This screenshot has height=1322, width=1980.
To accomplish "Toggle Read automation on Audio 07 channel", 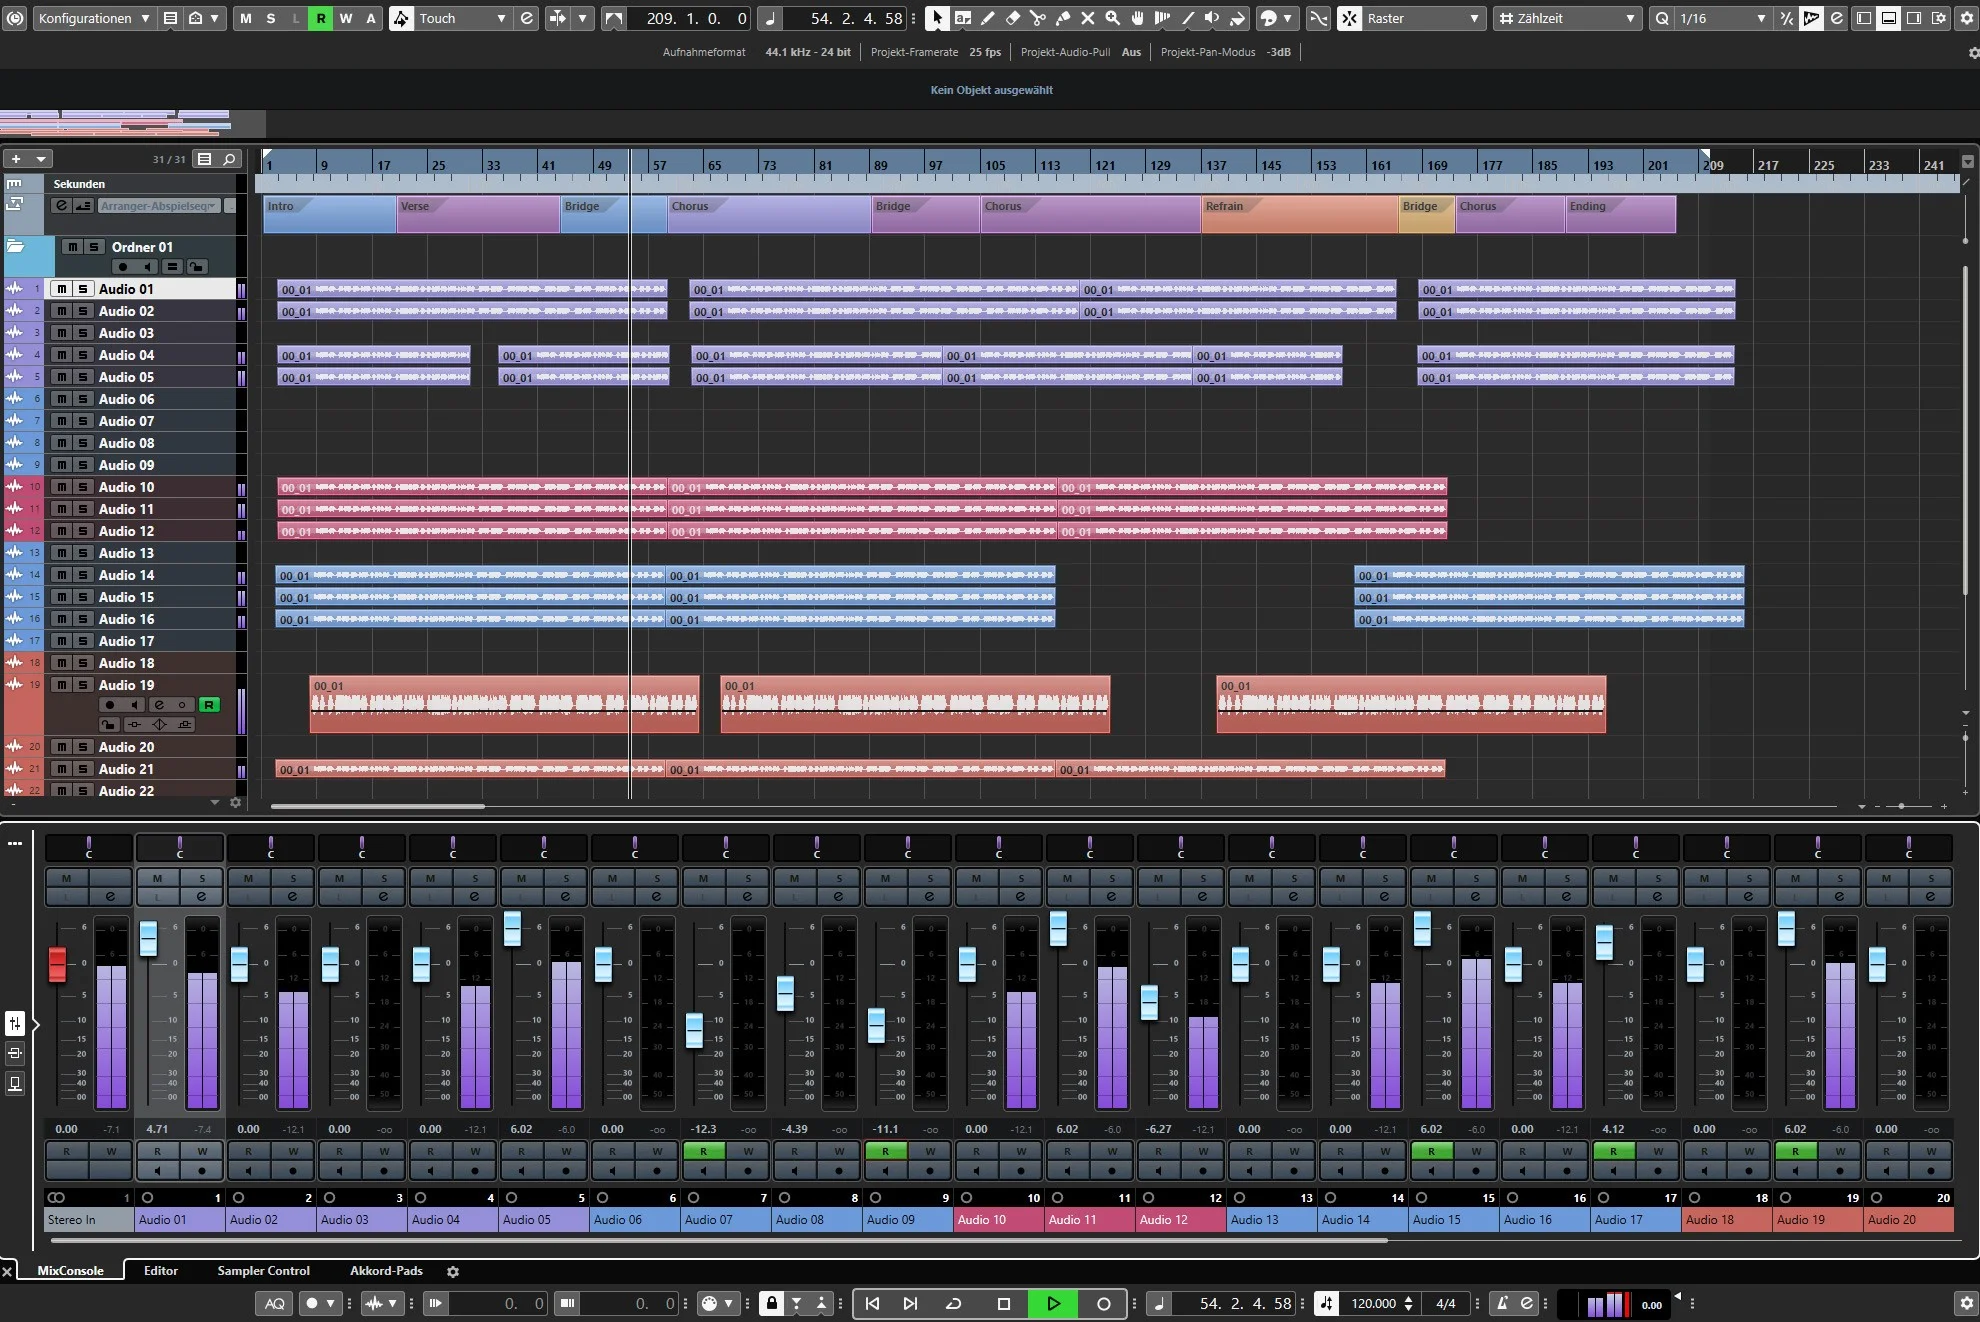I will [x=704, y=1151].
